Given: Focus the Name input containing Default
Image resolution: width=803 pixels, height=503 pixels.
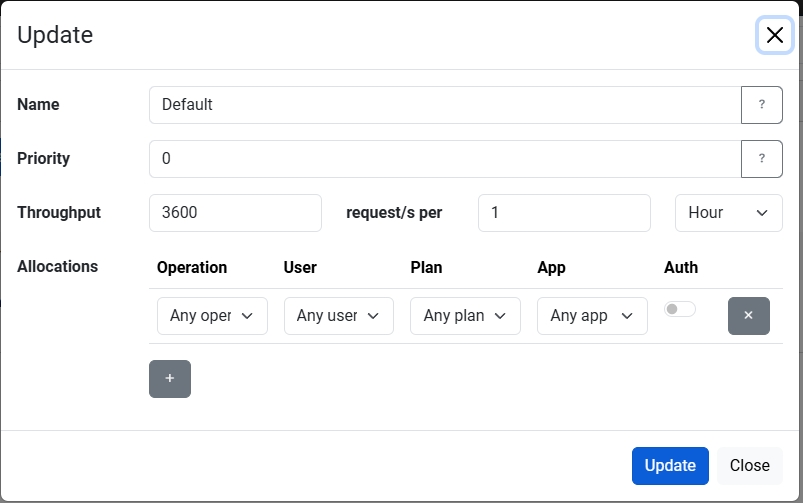Looking at the screenshot, I should [x=445, y=105].
